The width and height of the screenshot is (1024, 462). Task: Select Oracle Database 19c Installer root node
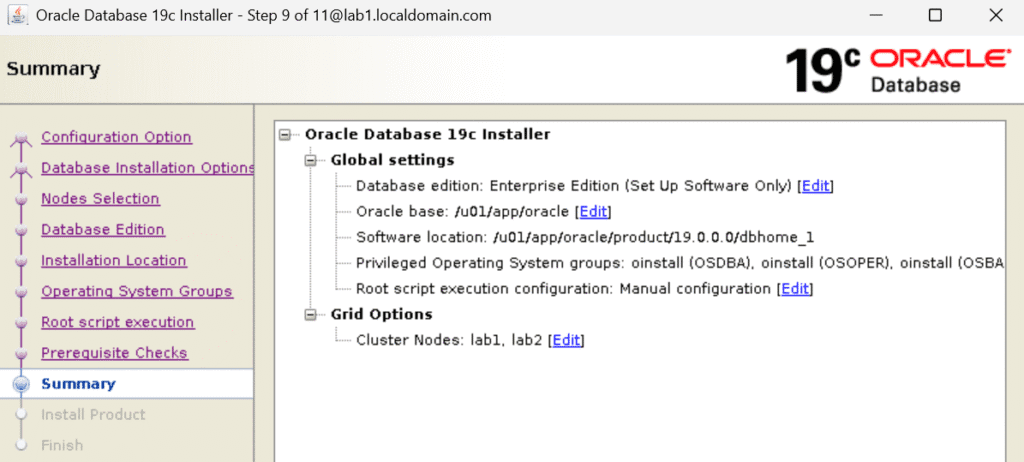click(427, 135)
